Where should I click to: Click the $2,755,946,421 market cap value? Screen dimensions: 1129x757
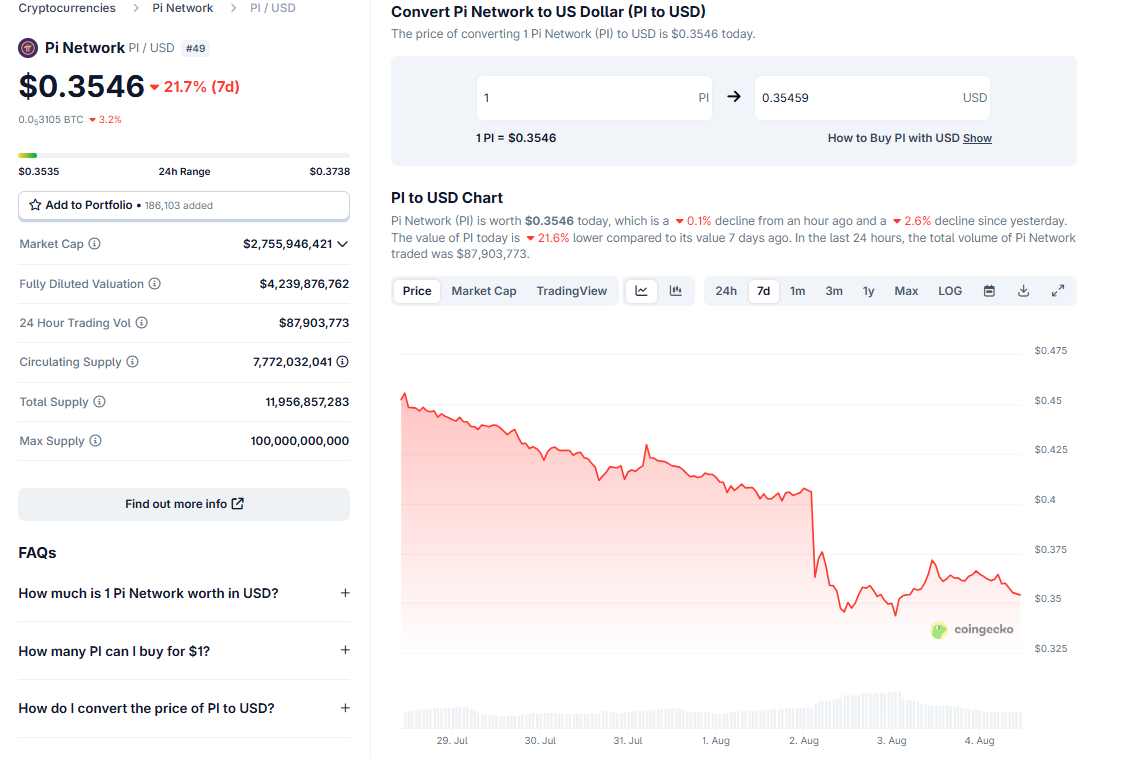point(287,244)
